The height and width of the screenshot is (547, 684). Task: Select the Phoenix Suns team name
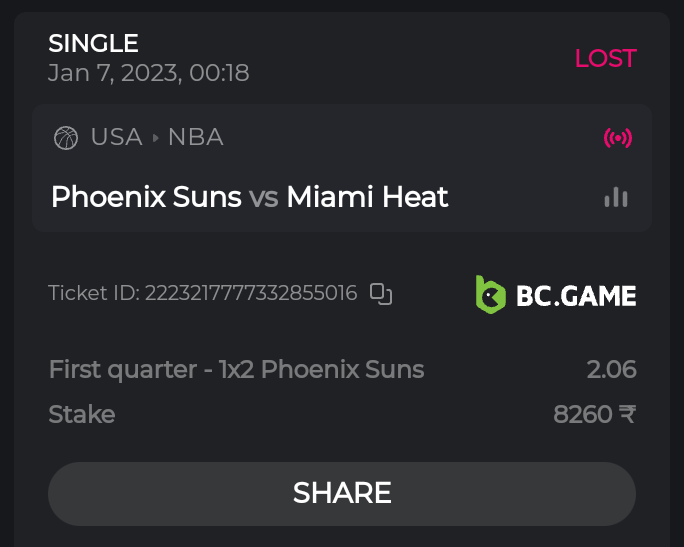pyautogui.click(x=146, y=197)
